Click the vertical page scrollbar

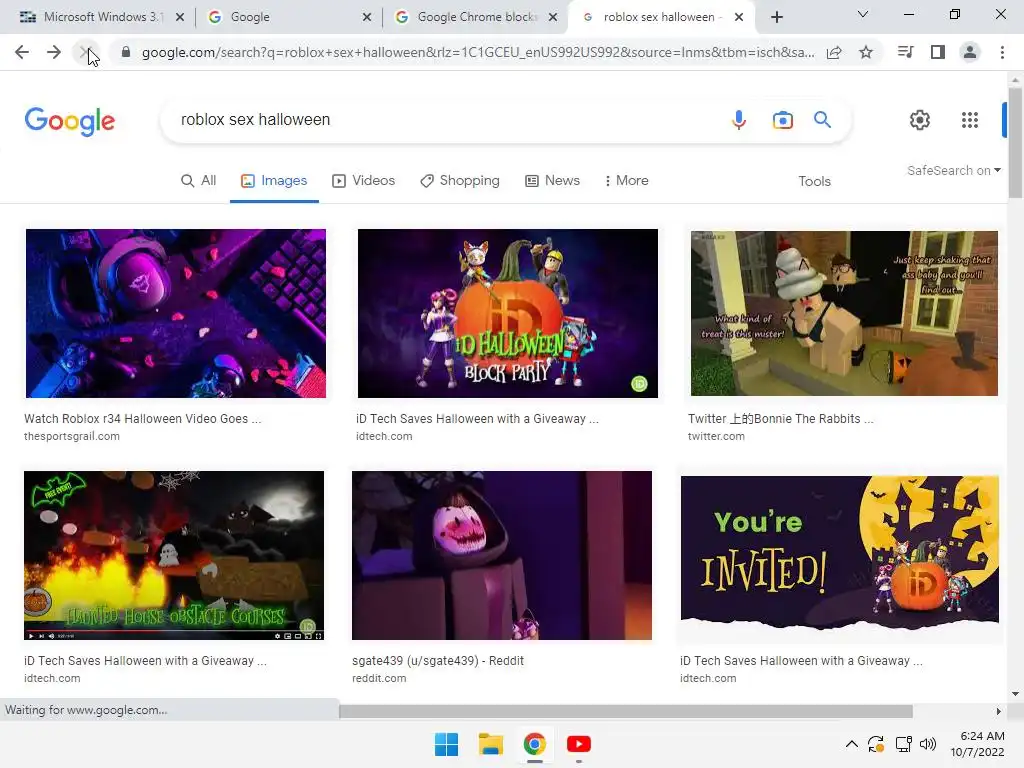[1015, 142]
